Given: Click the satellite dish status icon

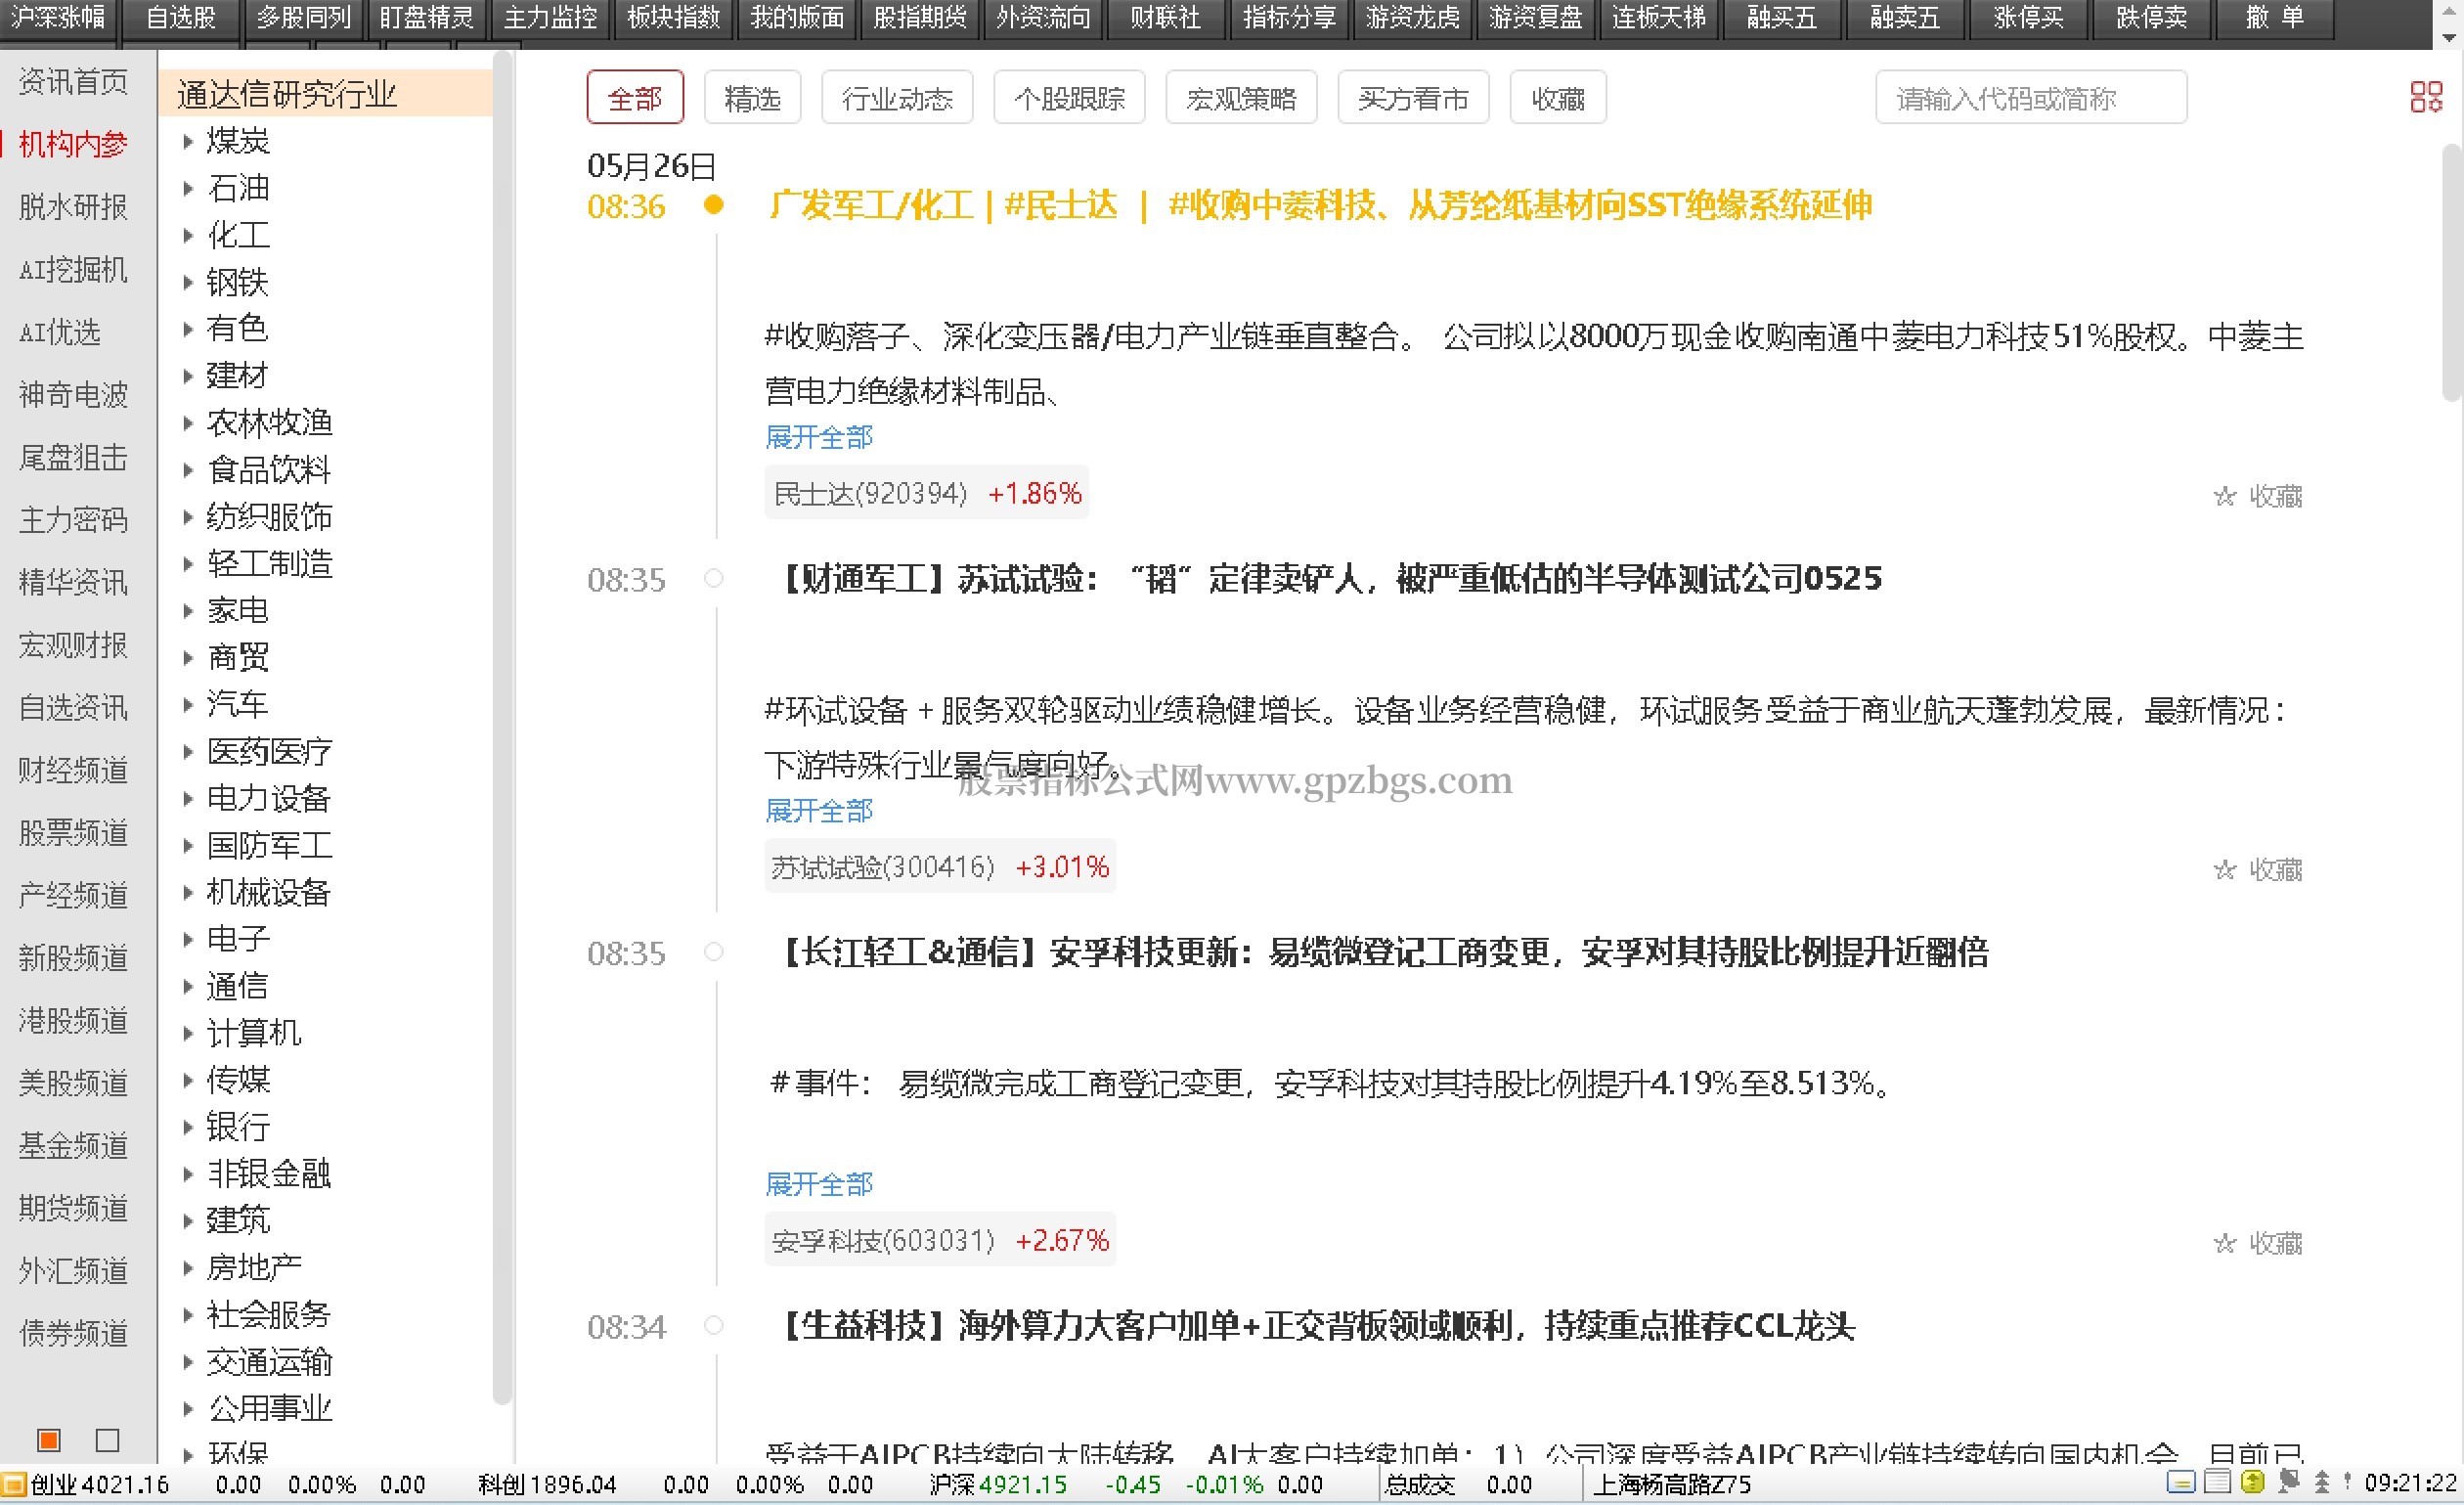Looking at the screenshot, I should coord(2289,1481).
